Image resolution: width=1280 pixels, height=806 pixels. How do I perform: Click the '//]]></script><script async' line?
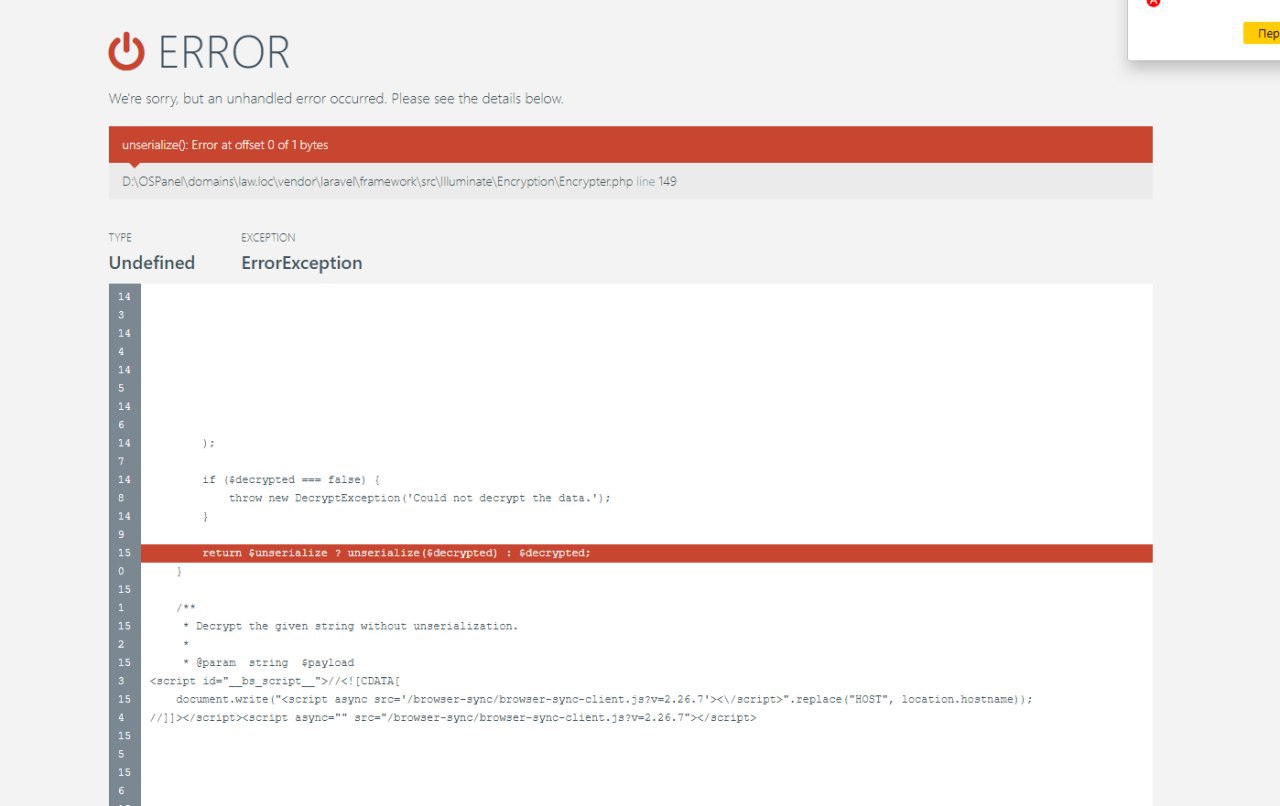(453, 717)
